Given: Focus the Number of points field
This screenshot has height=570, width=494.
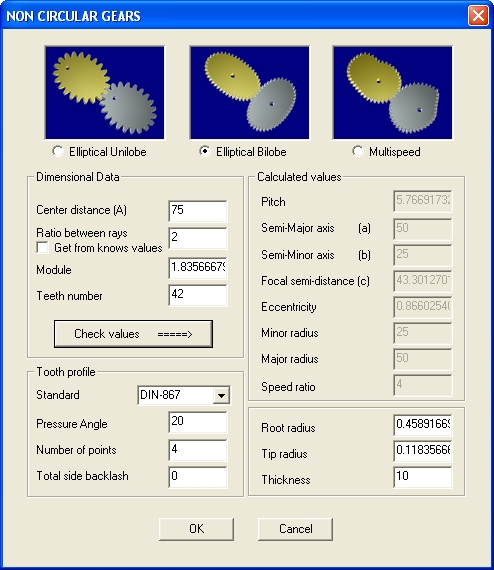Looking at the screenshot, I should [198, 450].
